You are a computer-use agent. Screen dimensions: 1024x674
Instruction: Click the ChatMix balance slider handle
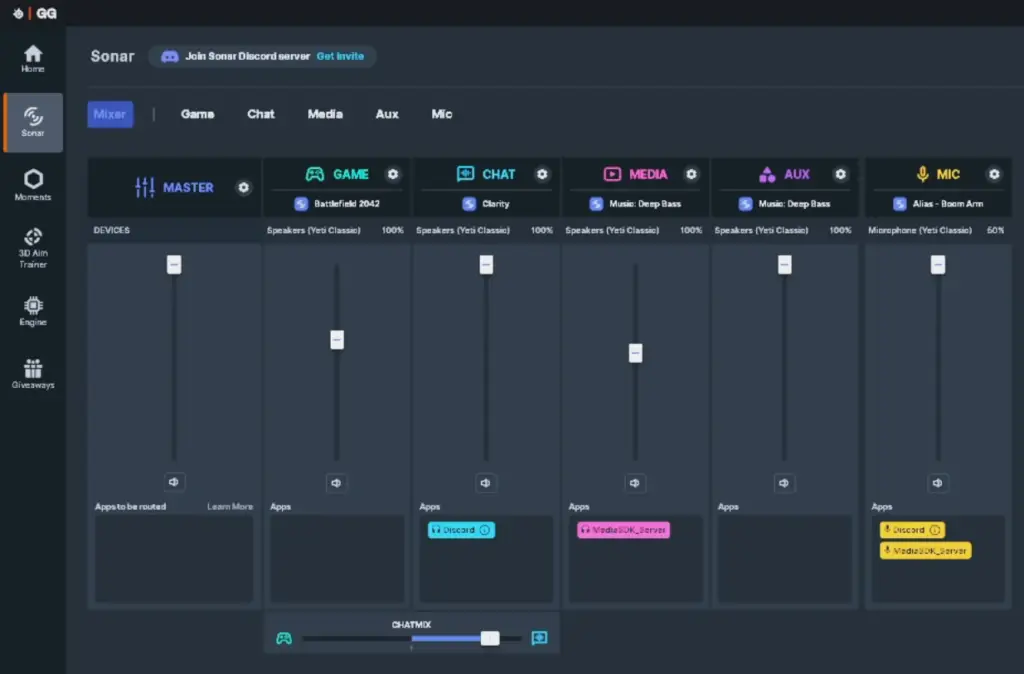[490, 638]
